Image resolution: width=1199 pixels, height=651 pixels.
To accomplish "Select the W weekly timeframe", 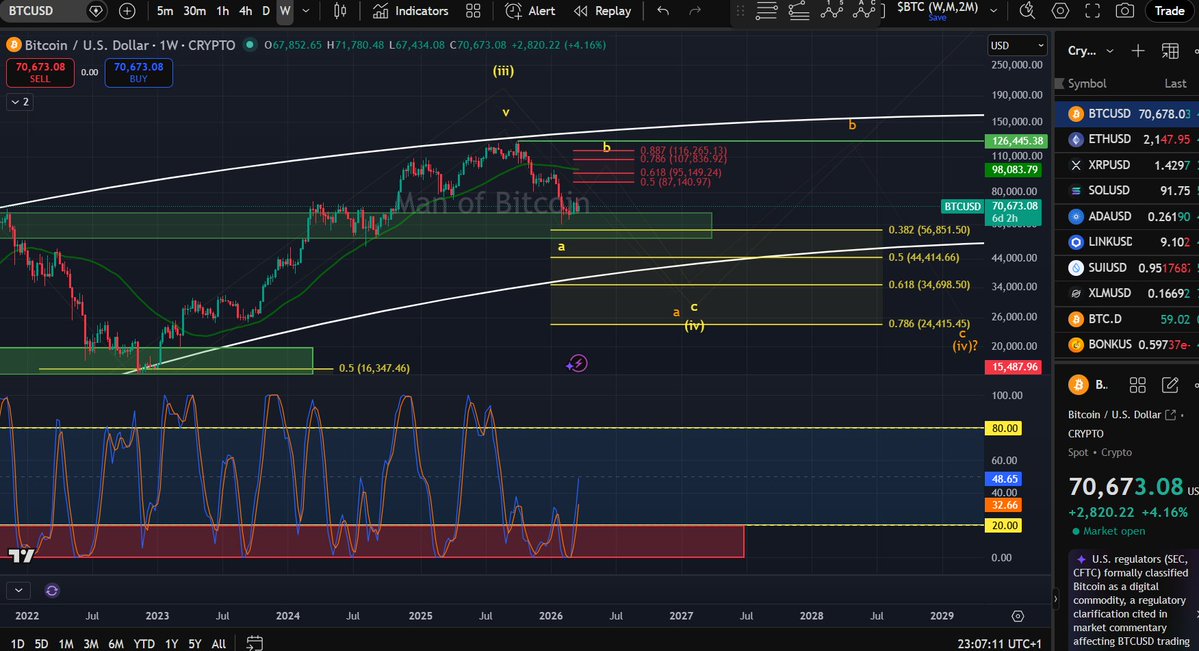I will 285,11.
